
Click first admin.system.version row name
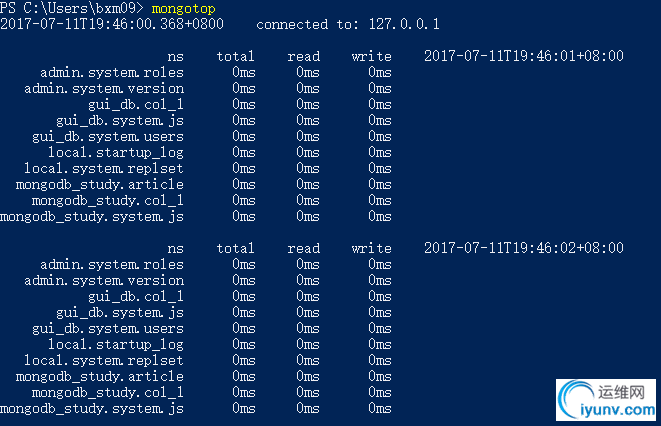(104, 88)
